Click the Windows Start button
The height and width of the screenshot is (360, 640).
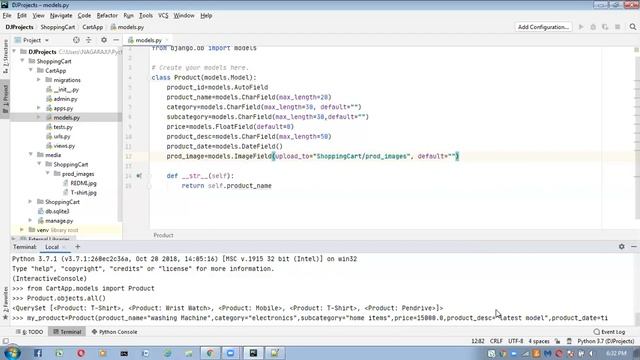point(12,353)
